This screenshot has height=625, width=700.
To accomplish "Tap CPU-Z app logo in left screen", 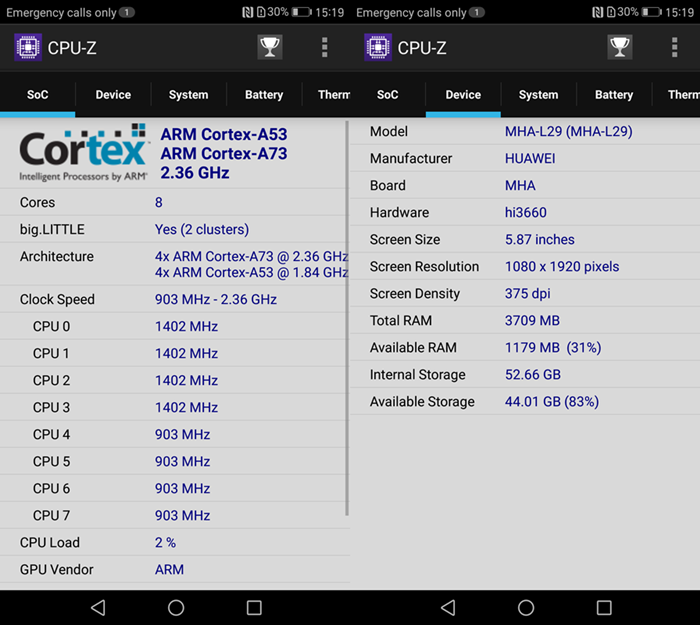I will [x=28, y=47].
